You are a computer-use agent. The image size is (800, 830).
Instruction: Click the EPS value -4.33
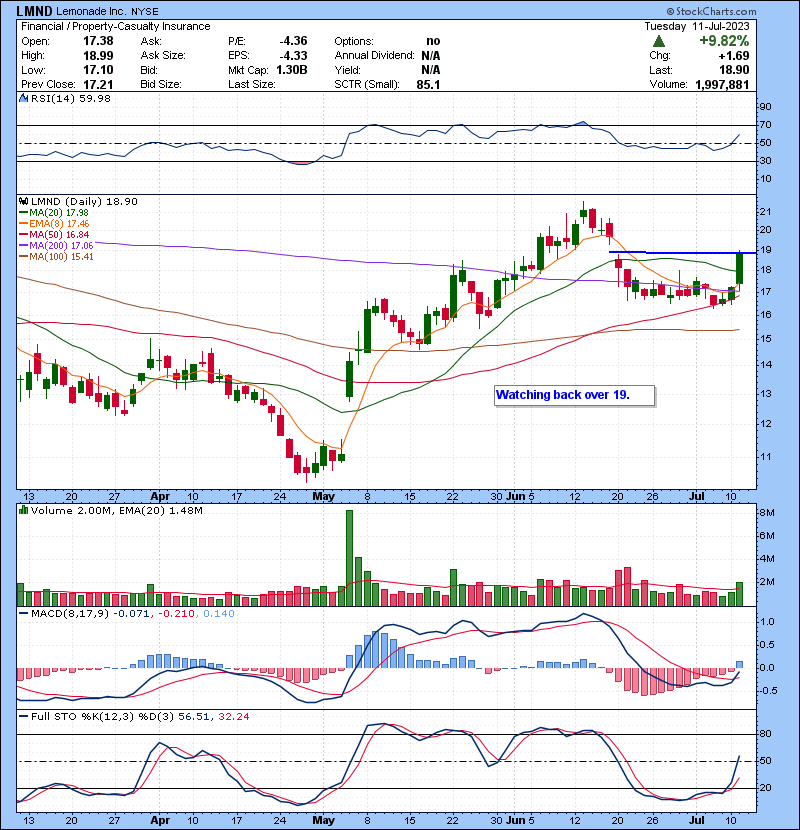(x=293, y=56)
